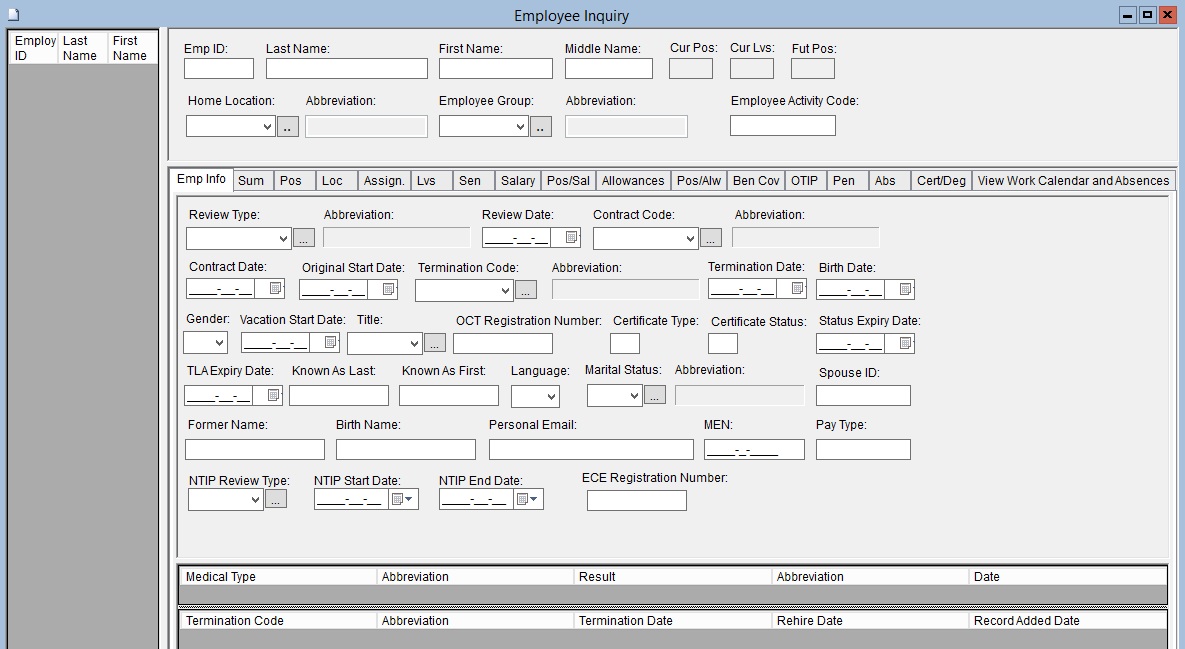Image resolution: width=1185 pixels, height=649 pixels.
Task: Switch to the Salary tab
Action: coord(518,181)
